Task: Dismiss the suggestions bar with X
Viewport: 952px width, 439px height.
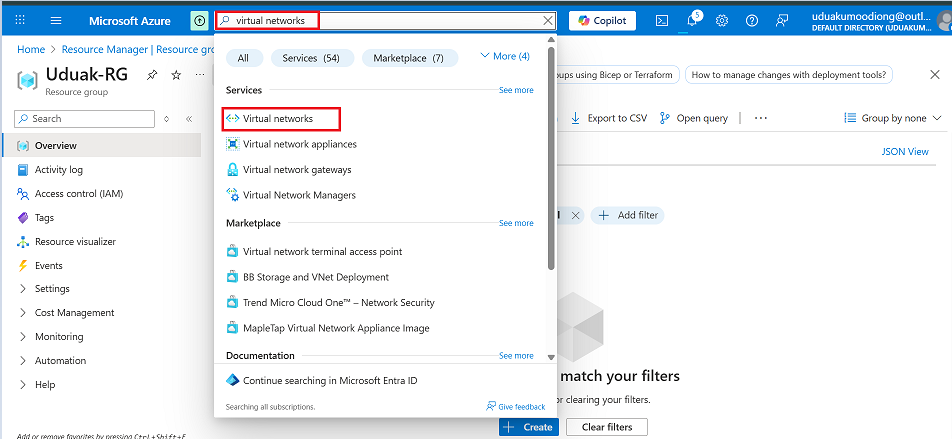Action: (x=935, y=75)
